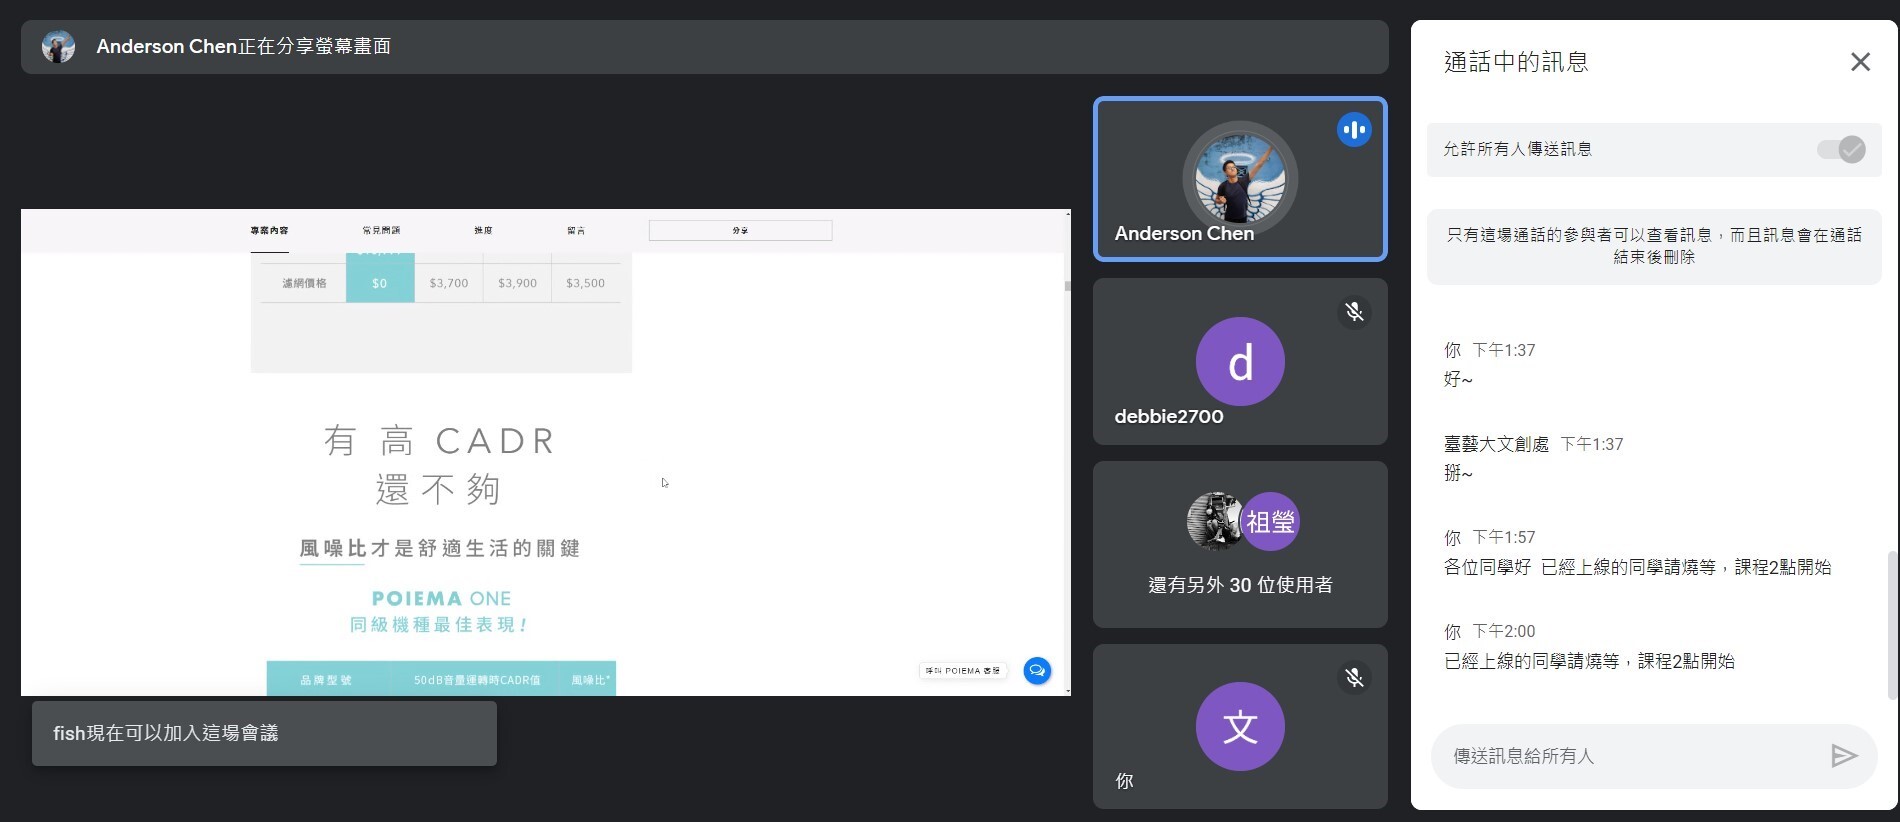Viewport: 1900px width, 822px height.
Task: Click the shared page vertical scrollbar
Action: pyautogui.click(x=1068, y=286)
